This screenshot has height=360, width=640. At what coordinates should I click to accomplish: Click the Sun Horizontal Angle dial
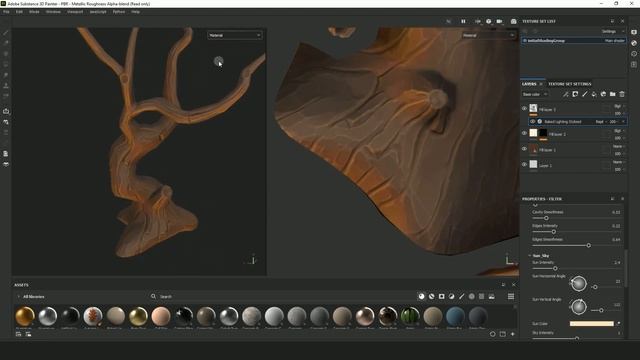click(x=578, y=284)
